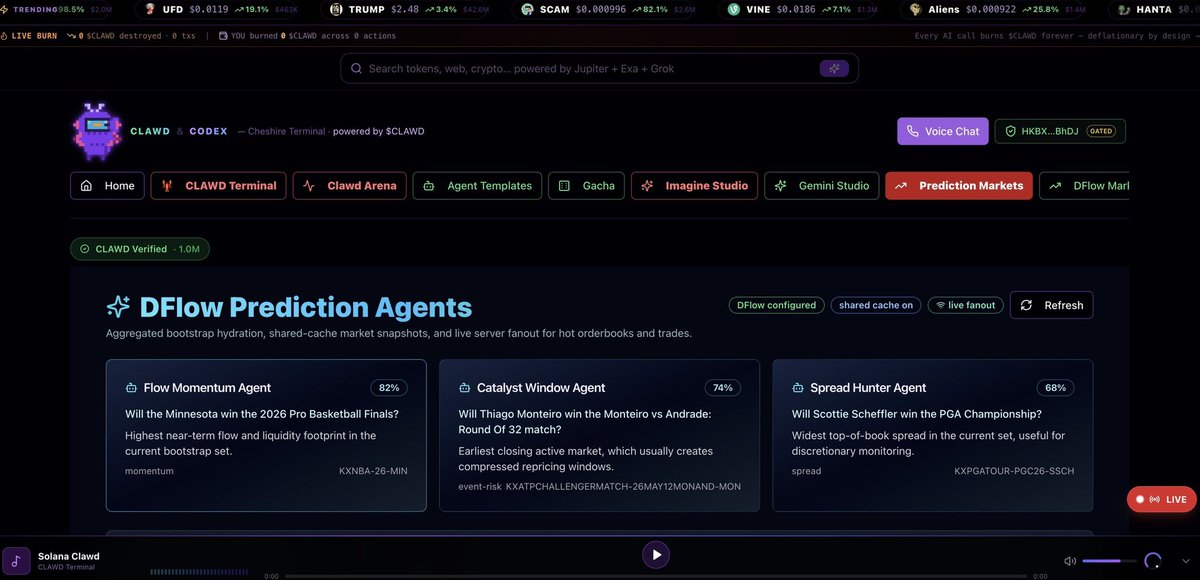Screen dimensions: 1200x580
Task: Click the KXPGATOUR-PGC26-SSCH market ticker
Action: [x=1014, y=471]
